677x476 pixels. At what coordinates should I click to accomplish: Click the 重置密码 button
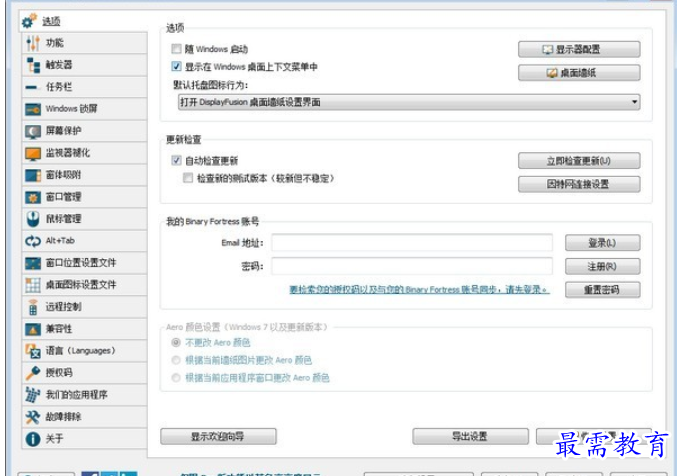pos(602,290)
